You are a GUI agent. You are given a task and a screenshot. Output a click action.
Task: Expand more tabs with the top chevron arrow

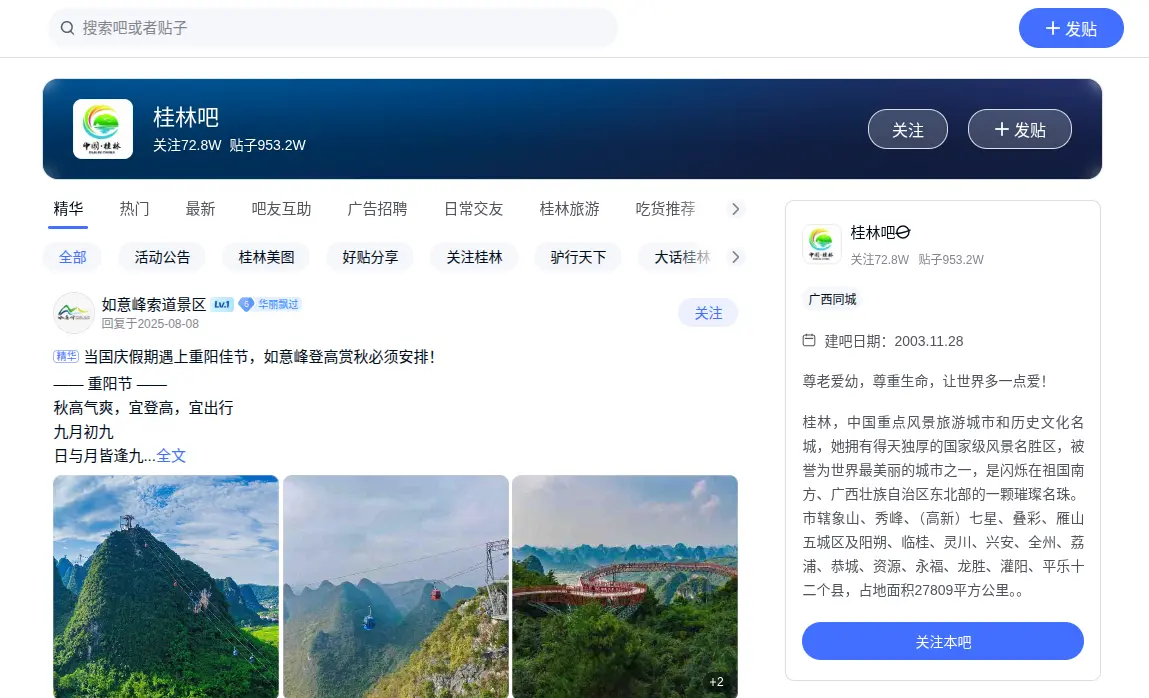(735, 209)
